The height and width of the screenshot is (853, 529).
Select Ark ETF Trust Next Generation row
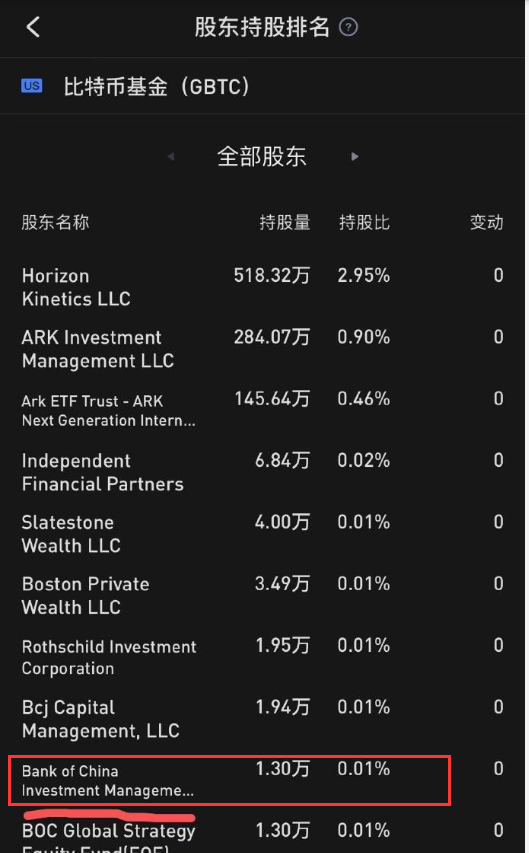pos(263,411)
